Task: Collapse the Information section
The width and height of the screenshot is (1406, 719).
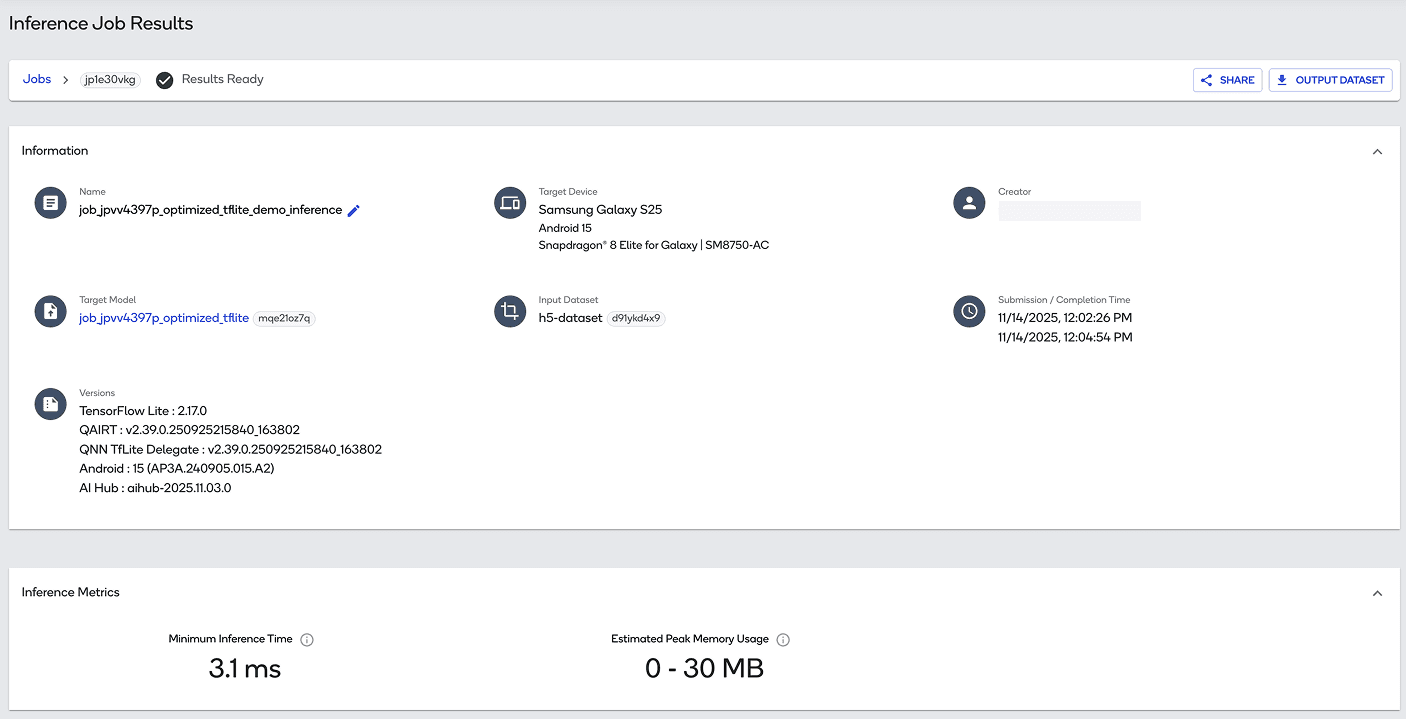Action: click(1377, 151)
